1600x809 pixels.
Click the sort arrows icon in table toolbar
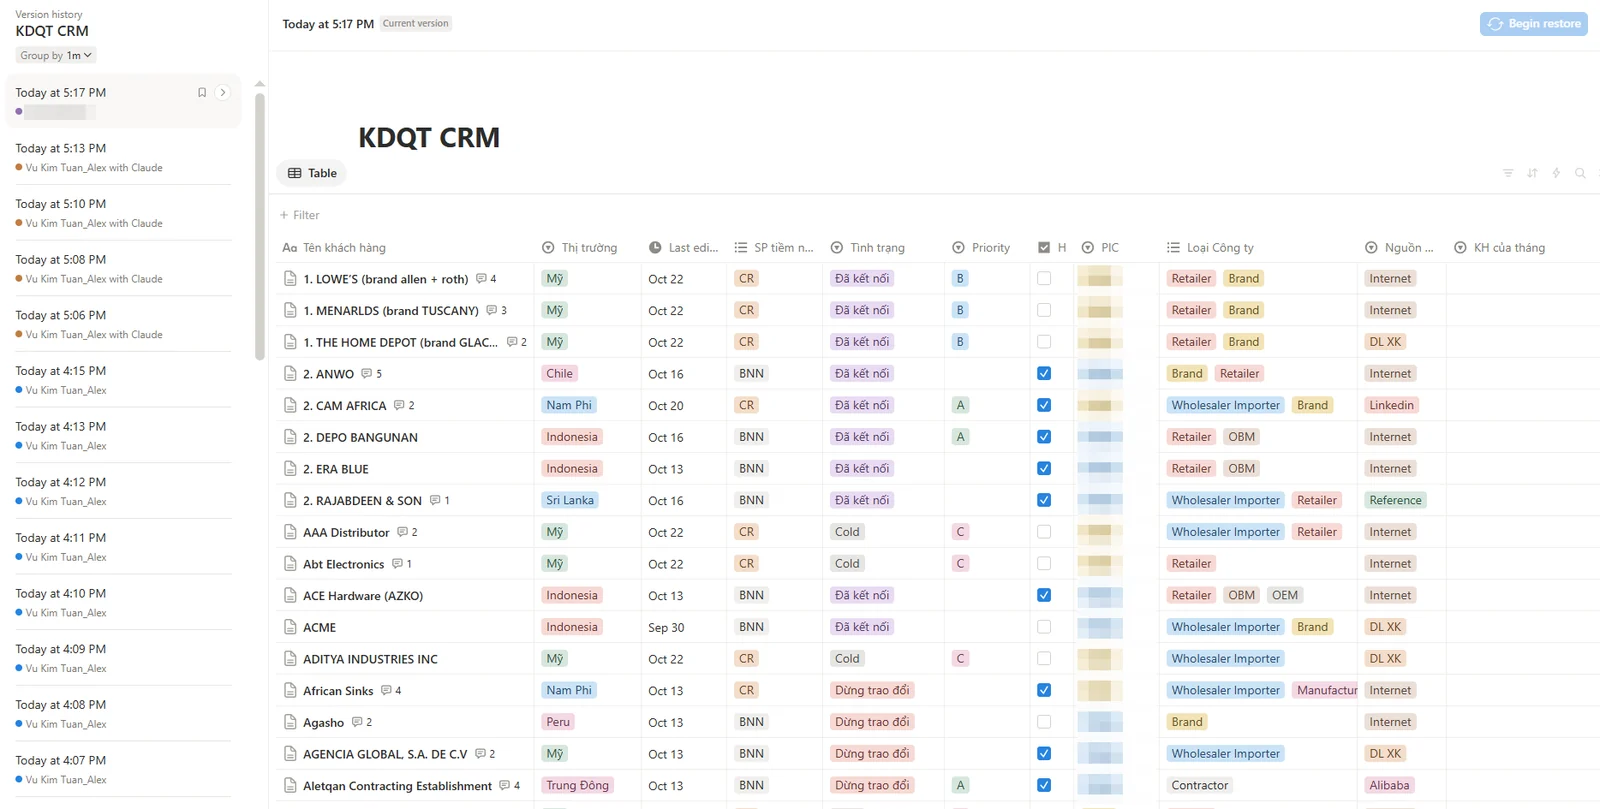click(x=1532, y=173)
